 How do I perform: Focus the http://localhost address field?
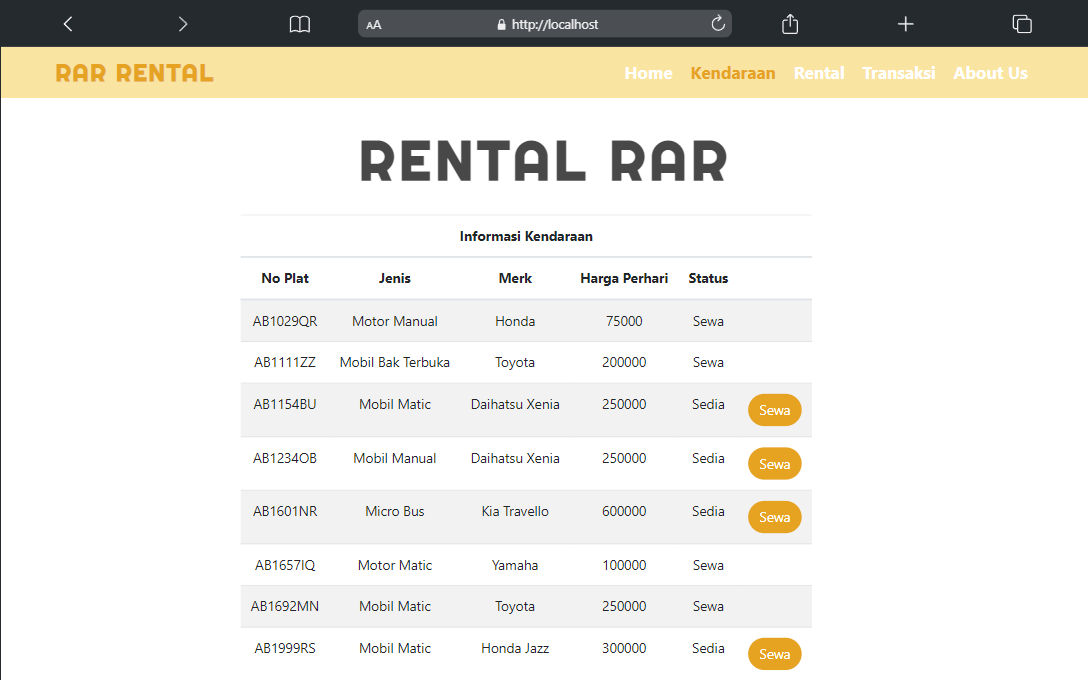545,24
